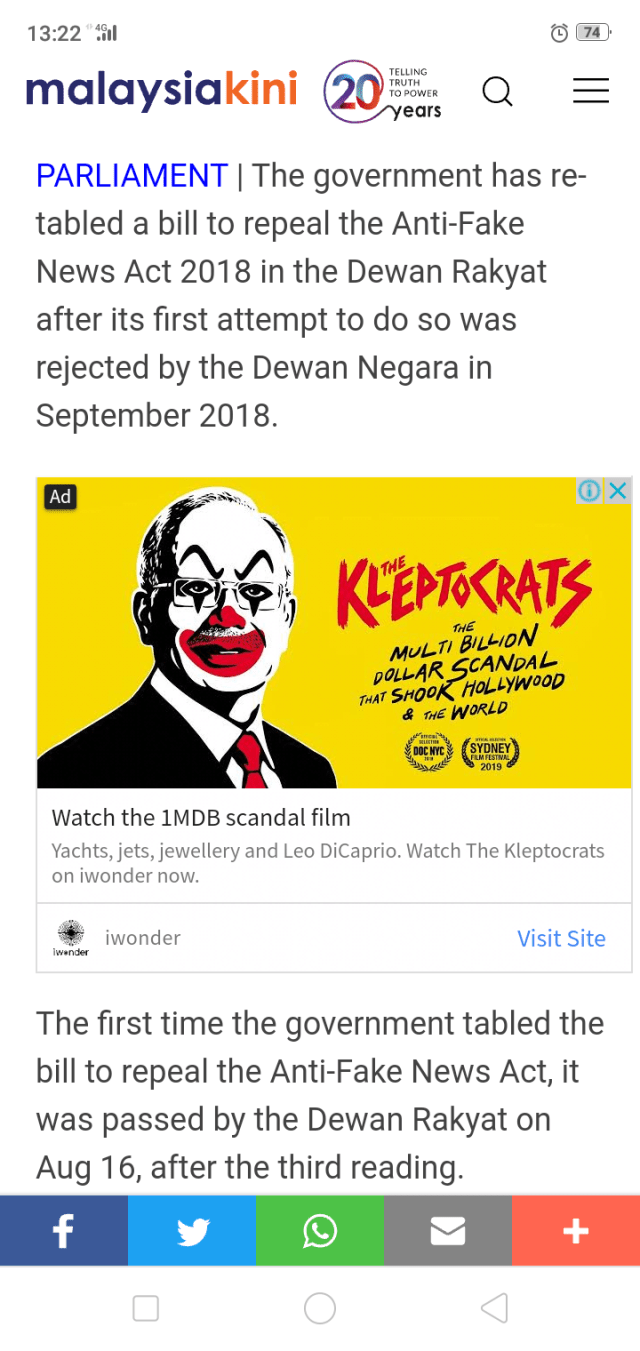Tap 'Watch the 1MDB scandal film' headline

[x=201, y=818]
